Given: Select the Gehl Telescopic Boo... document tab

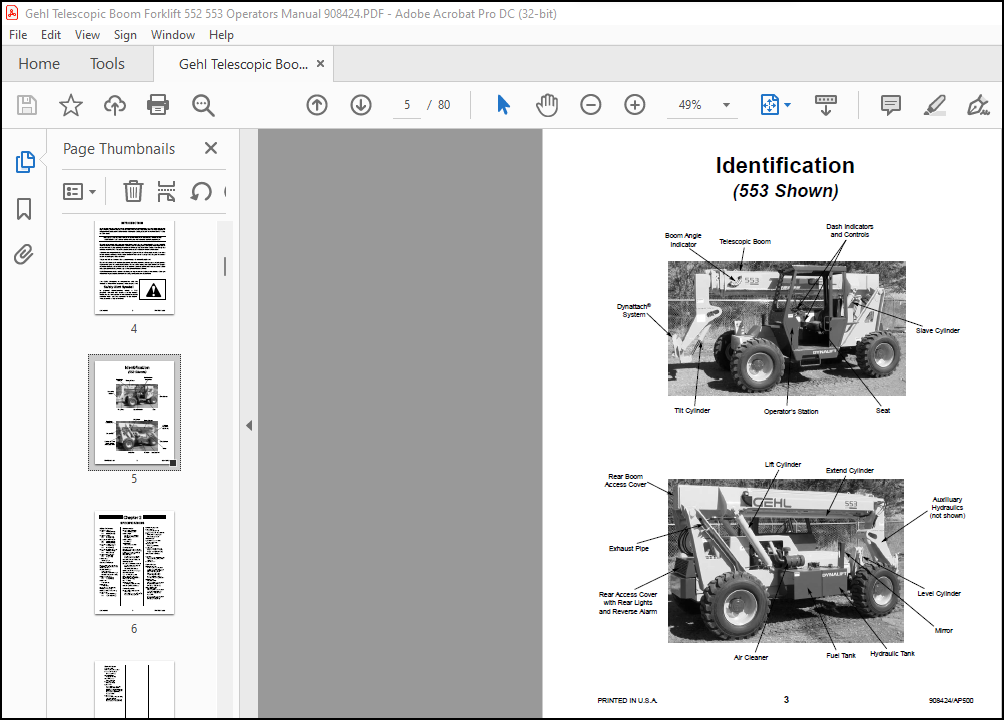Looking at the screenshot, I should click(243, 64).
